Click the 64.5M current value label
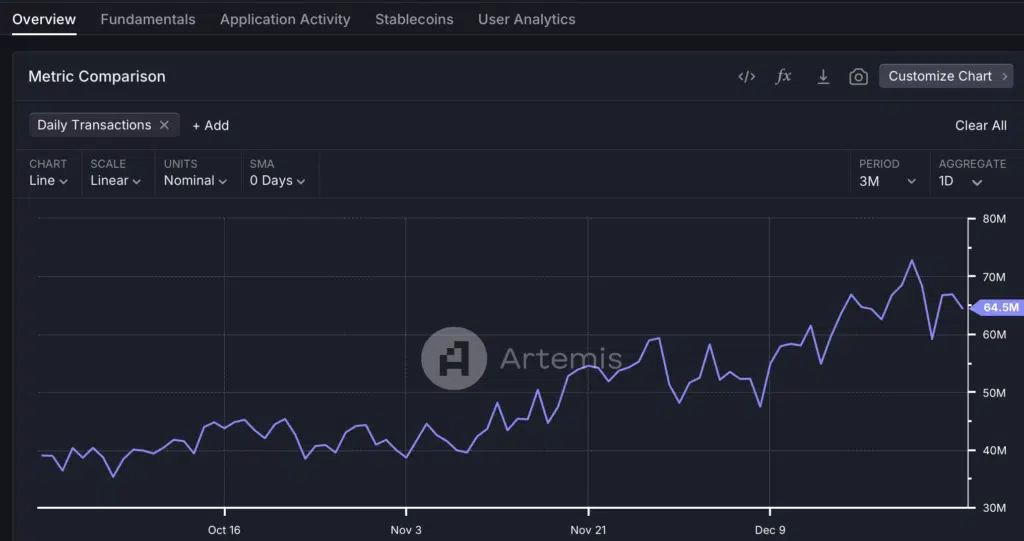1024x541 pixels. (x=998, y=308)
